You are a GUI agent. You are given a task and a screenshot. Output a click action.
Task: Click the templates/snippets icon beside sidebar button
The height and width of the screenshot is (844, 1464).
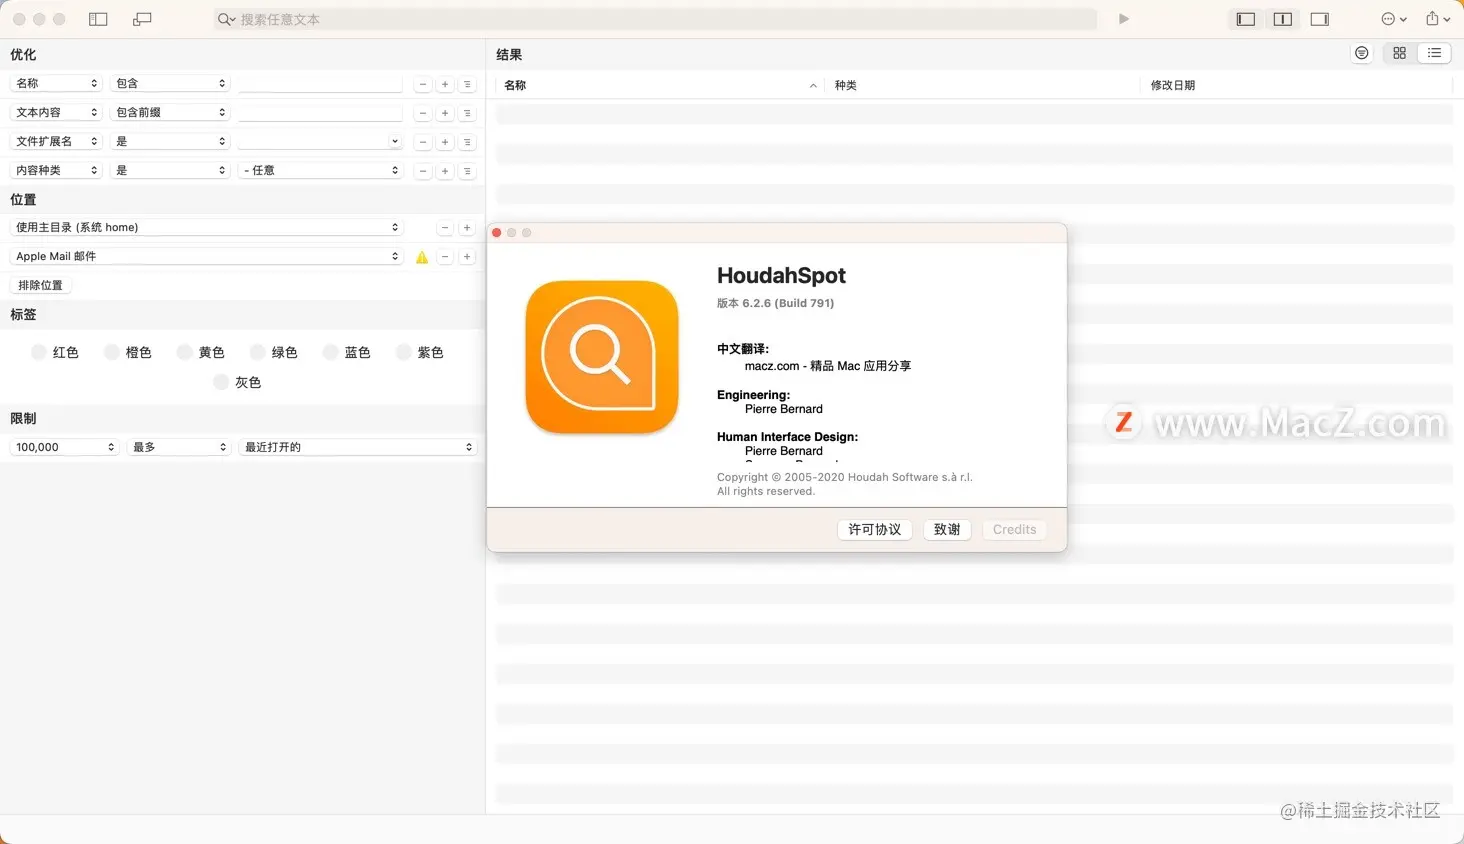tap(142, 19)
